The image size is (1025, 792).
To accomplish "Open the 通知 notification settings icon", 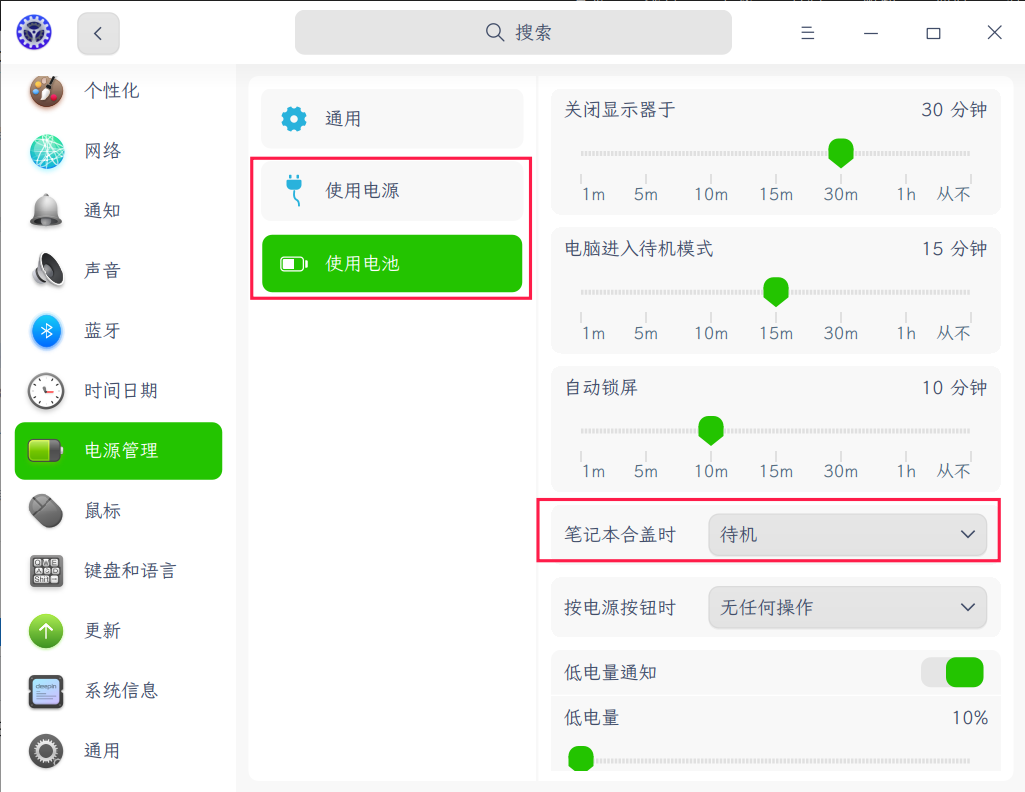I will pyautogui.click(x=44, y=210).
